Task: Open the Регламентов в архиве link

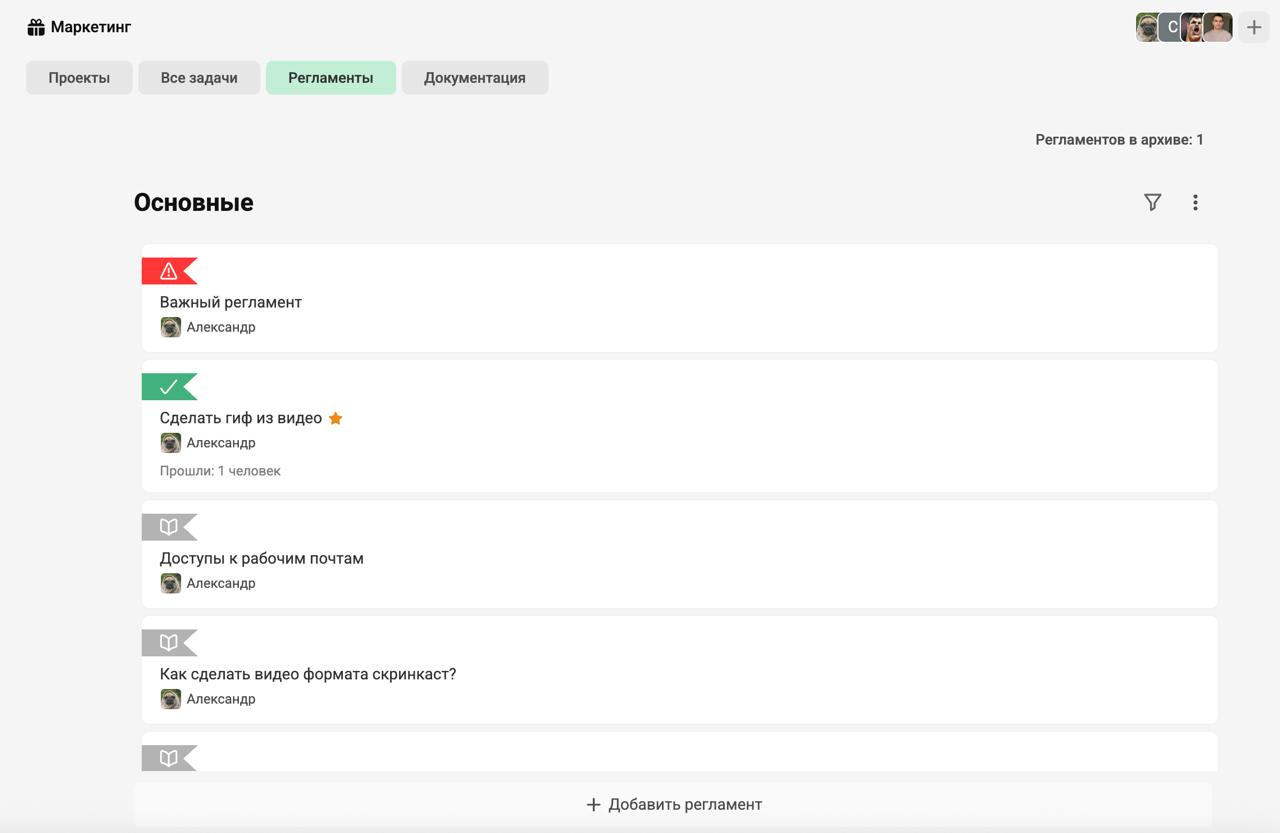Action: [1119, 140]
